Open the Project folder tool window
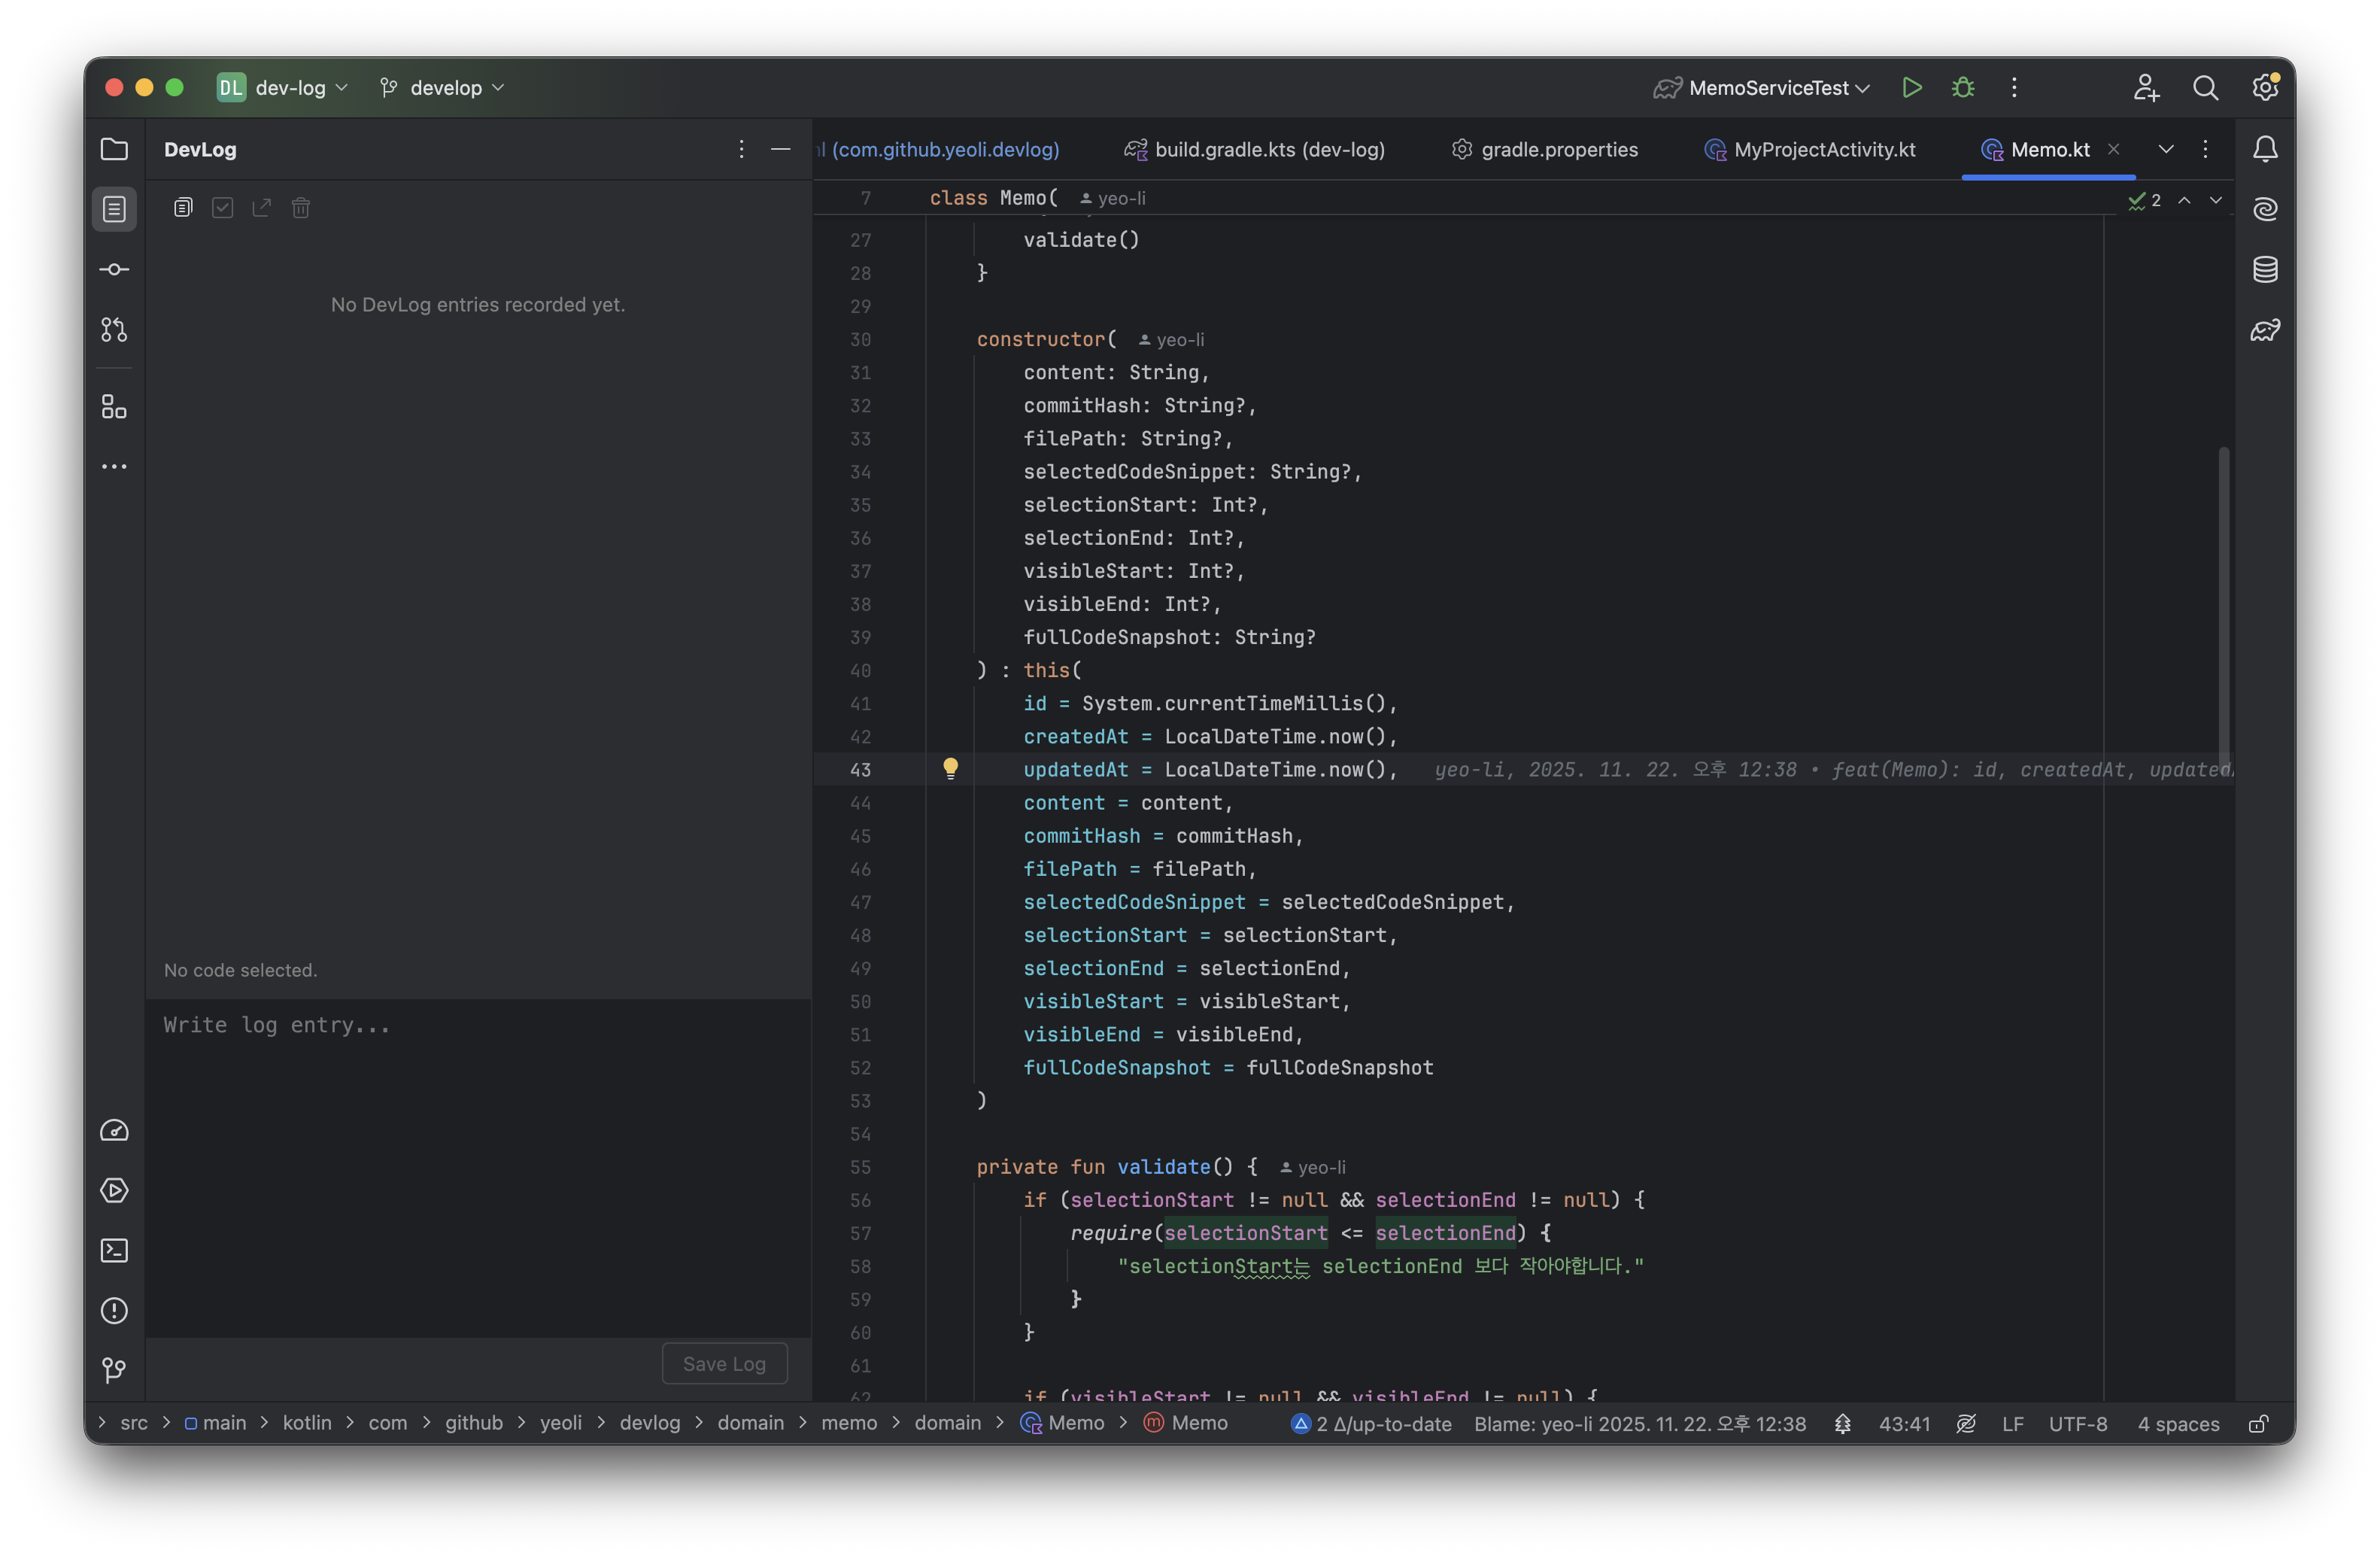Viewport: 2380px width, 1556px height. pos(114,149)
